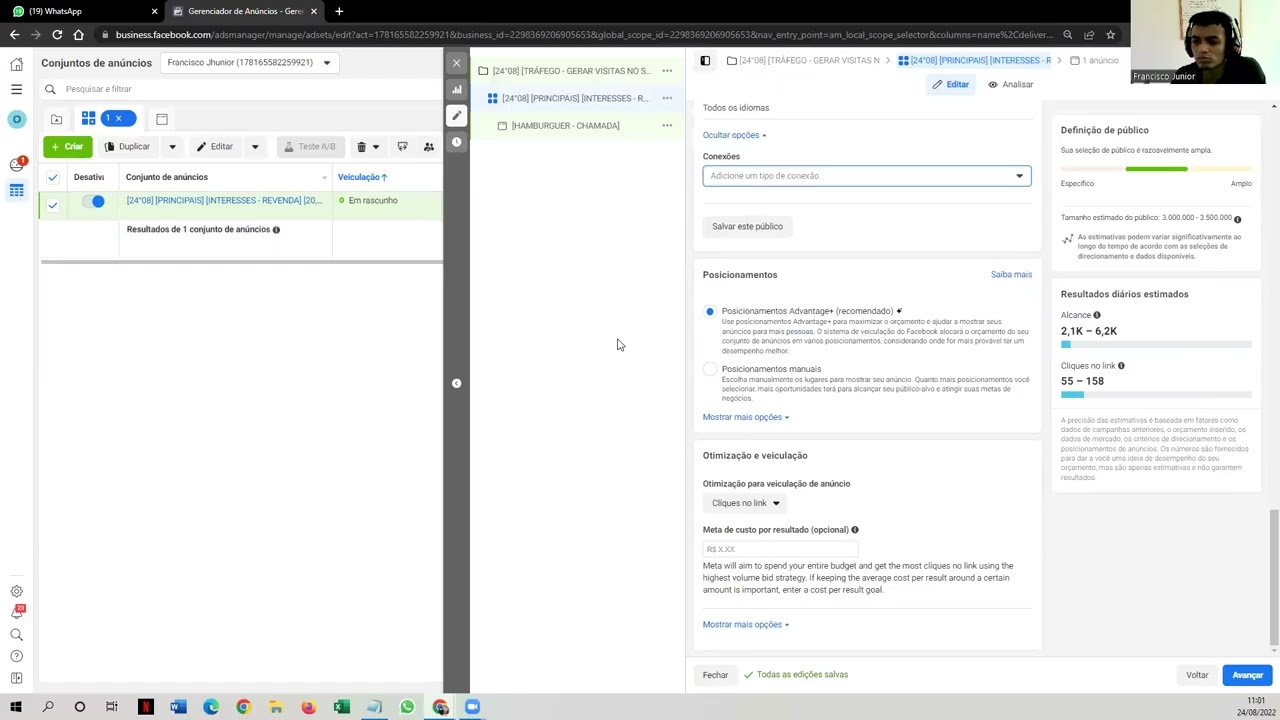Select Posicionamentos manuais radio option
Screen dimensions: 1280x720
tap(710, 369)
